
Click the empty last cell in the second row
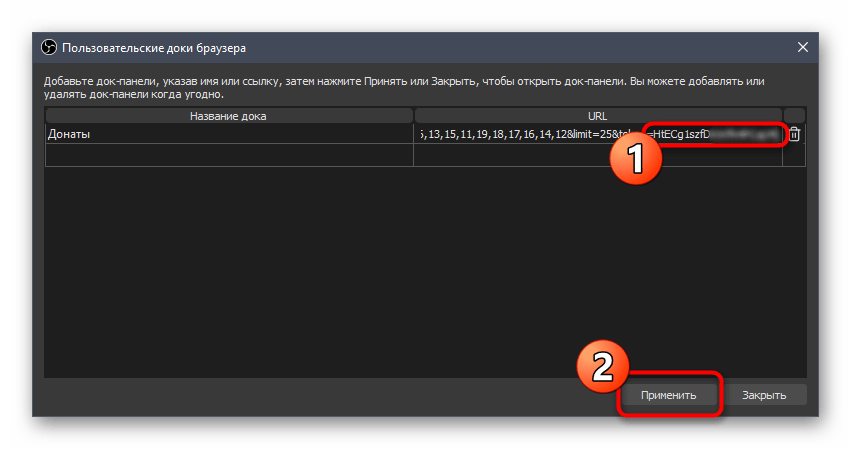794,155
